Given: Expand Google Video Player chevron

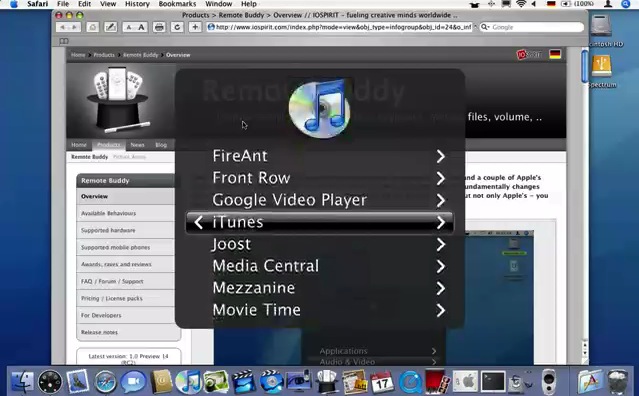Looking at the screenshot, I should tap(441, 200).
